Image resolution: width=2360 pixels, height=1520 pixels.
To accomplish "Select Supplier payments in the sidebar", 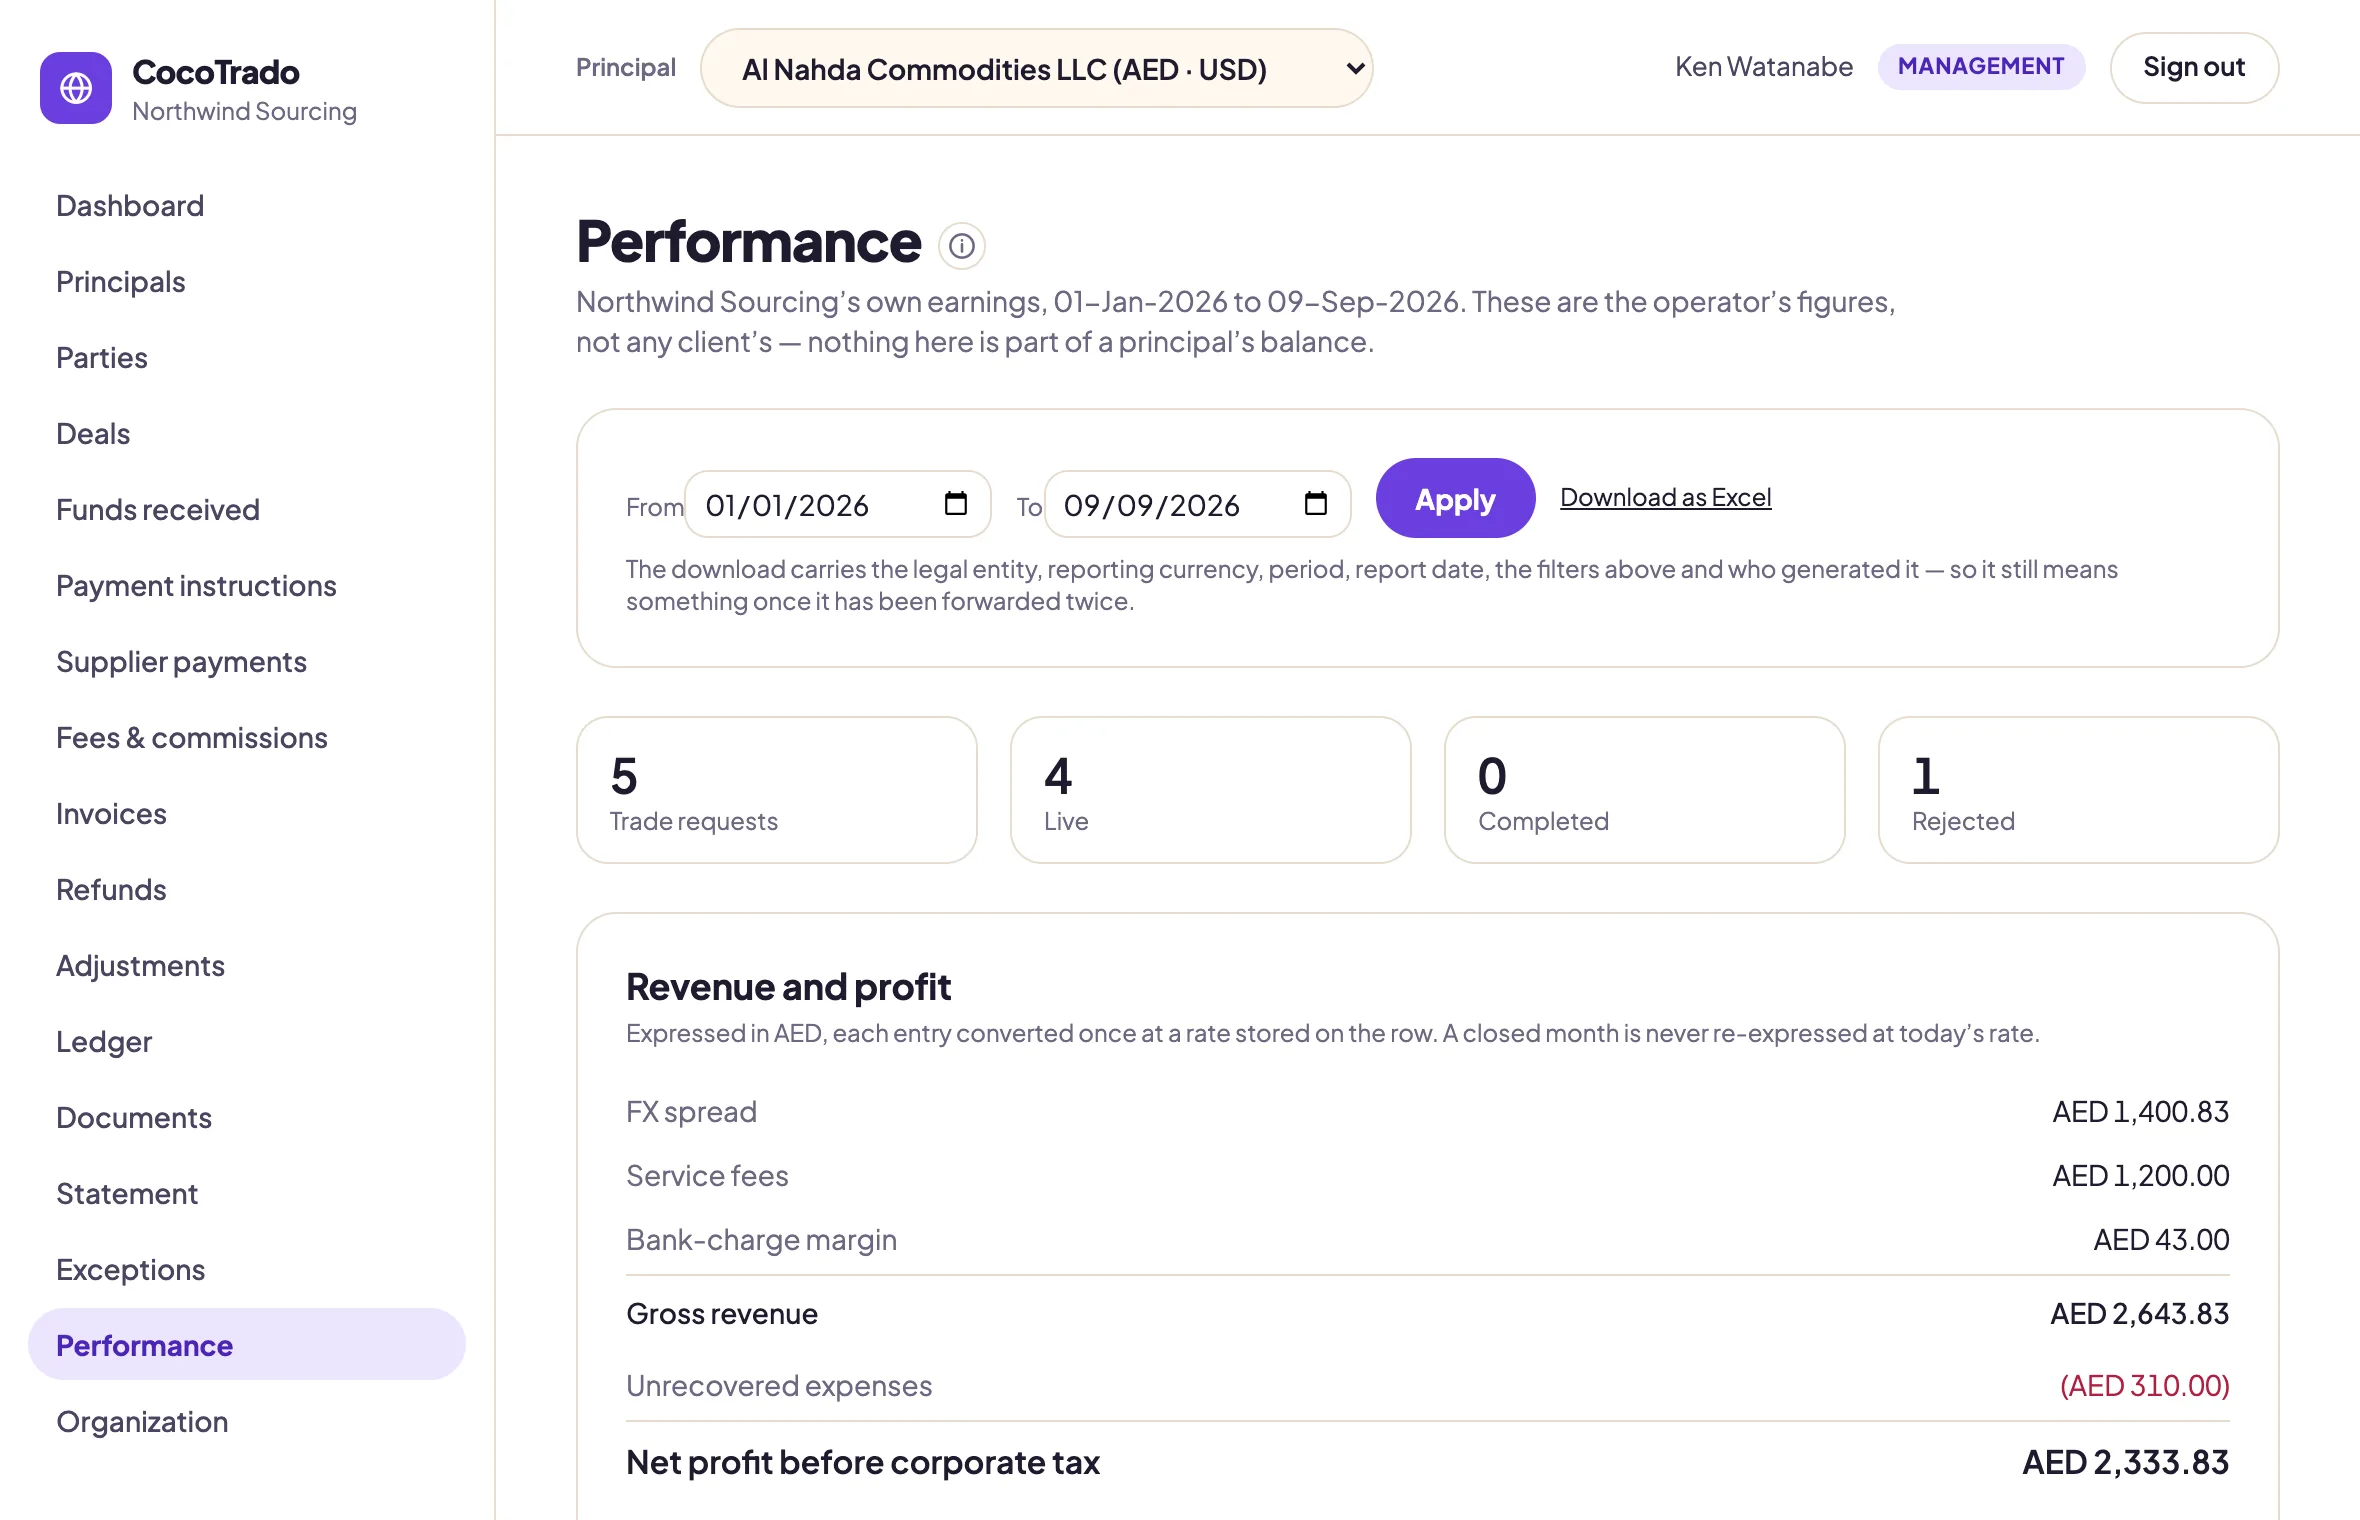I will [x=181, y=662].
